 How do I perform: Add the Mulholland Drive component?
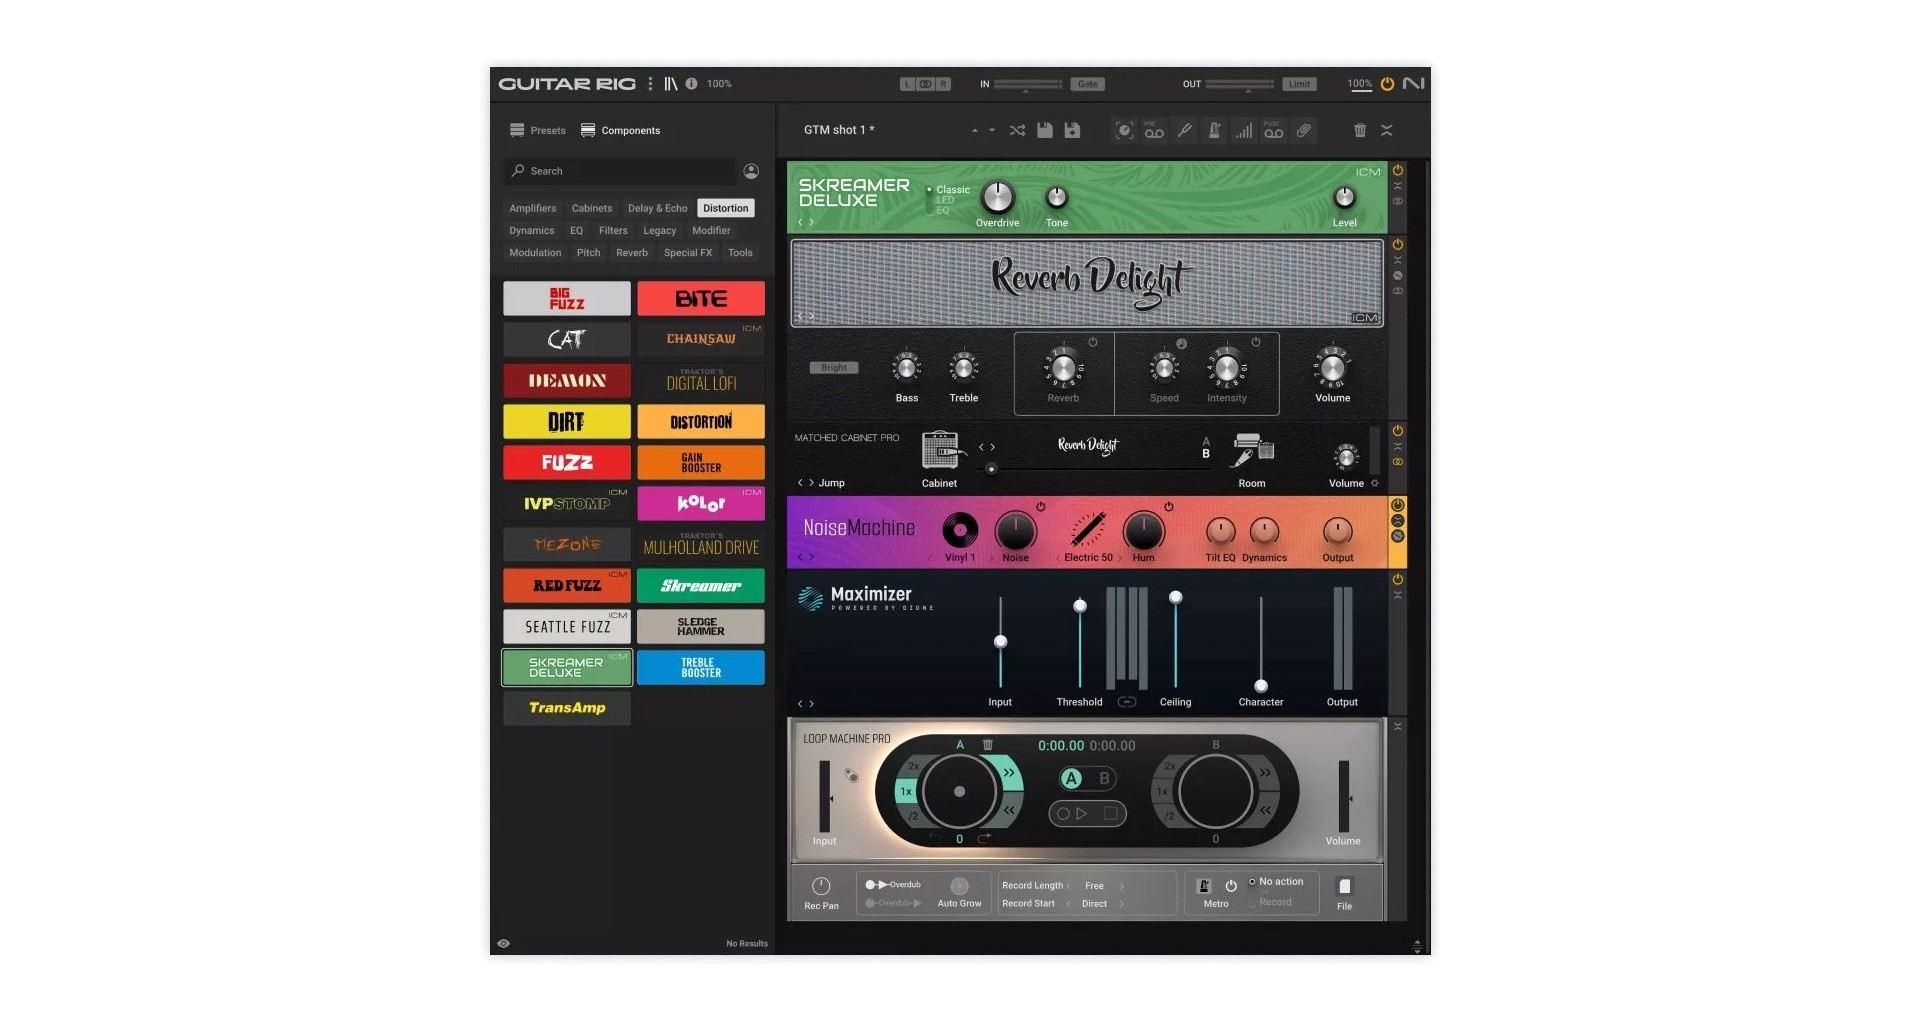(701, 544)
